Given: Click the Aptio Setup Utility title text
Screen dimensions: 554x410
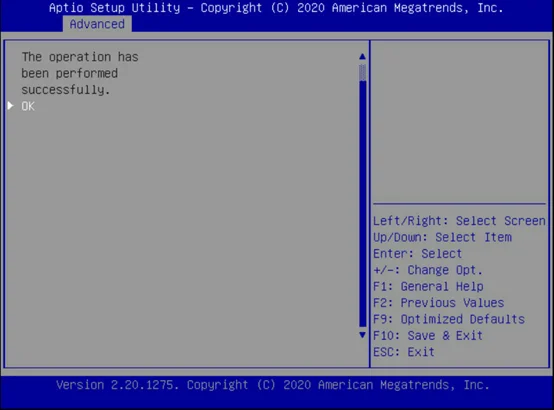Looking at the screenshot, I should point(276,8).
